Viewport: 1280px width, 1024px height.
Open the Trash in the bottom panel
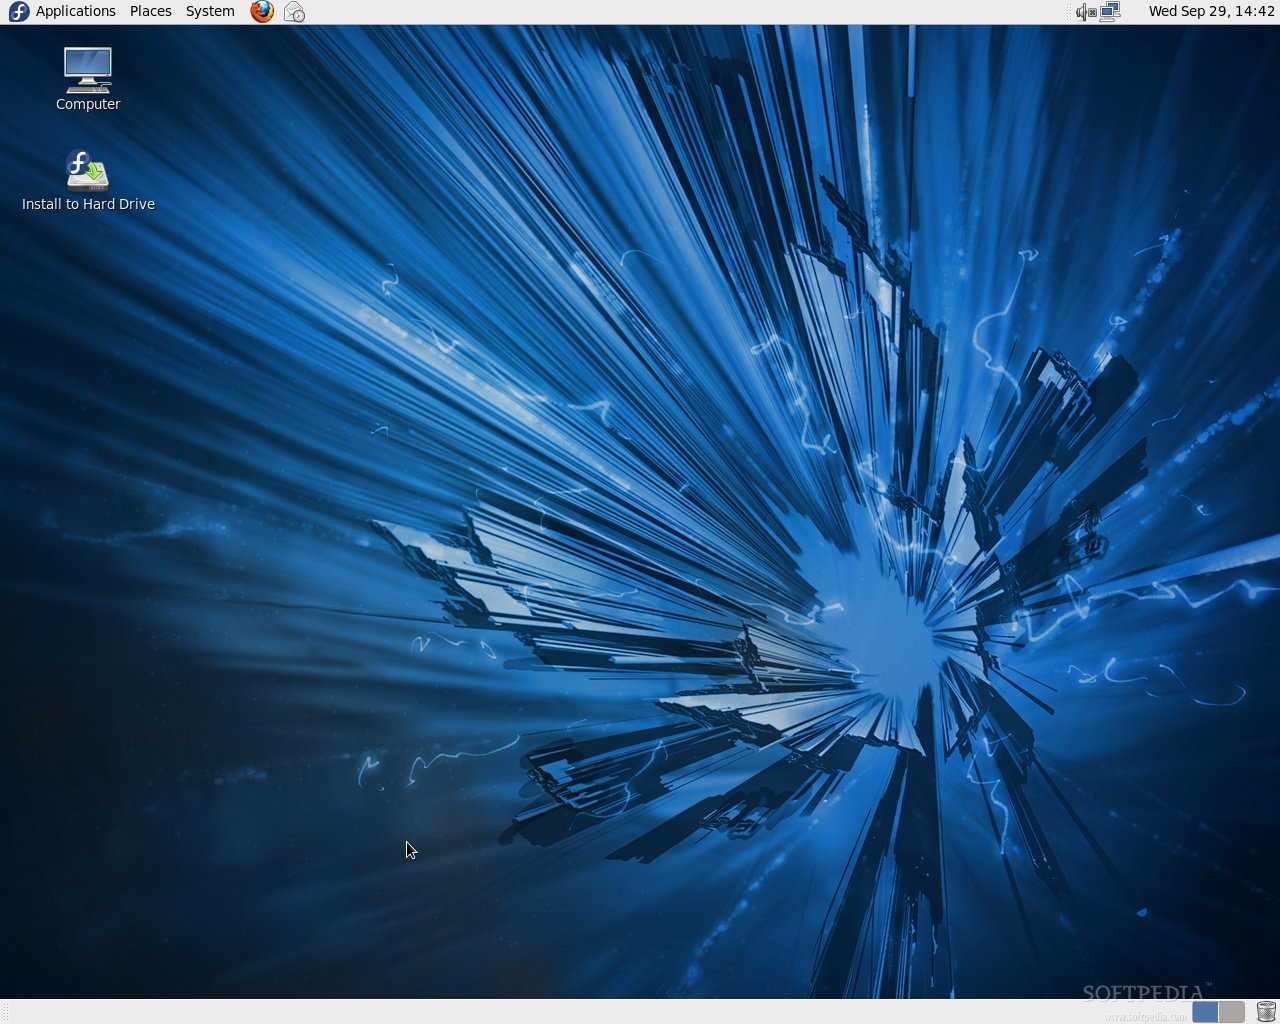(x=1266, y=1012)
